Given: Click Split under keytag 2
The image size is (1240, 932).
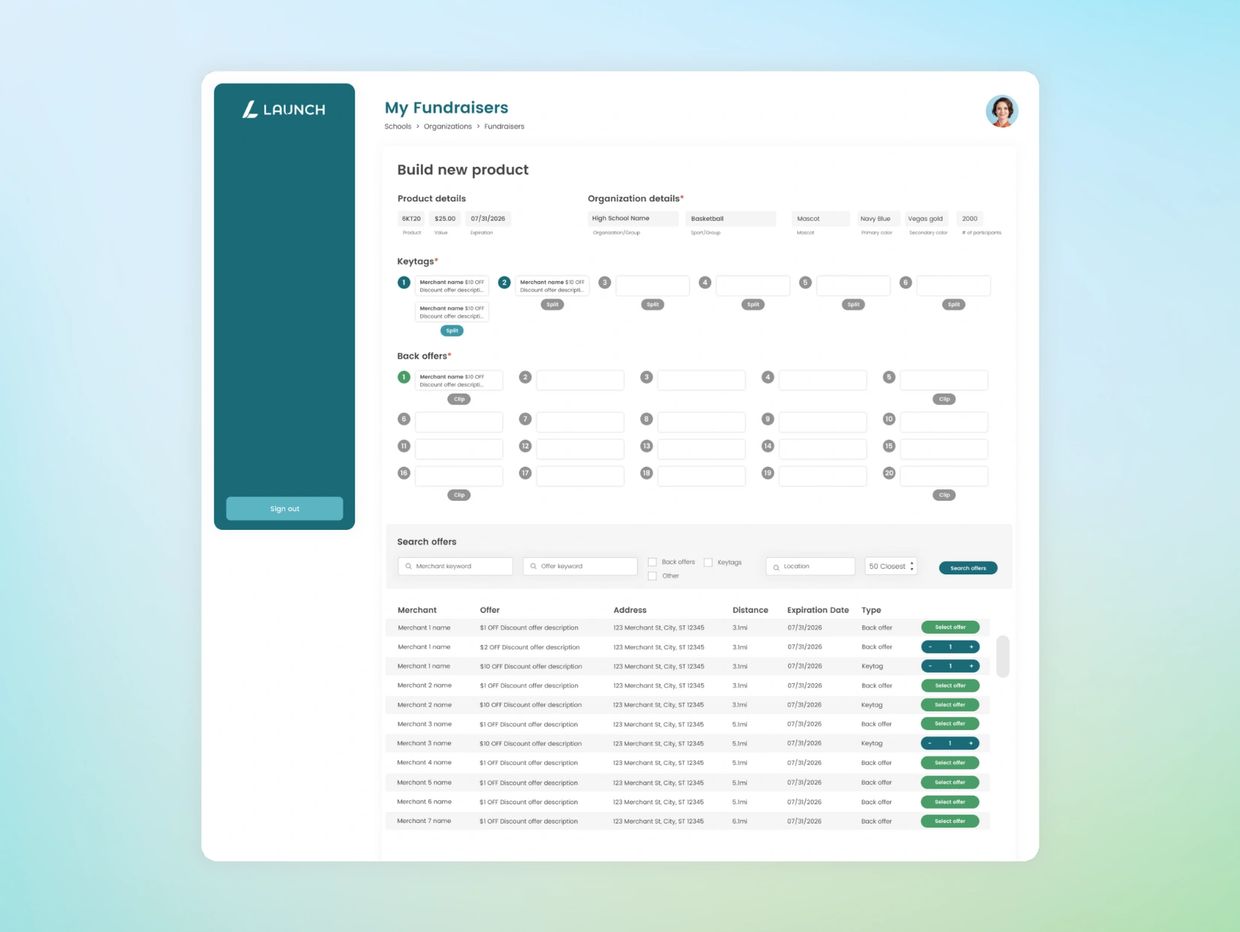Looking at the screenshot, I should [552, 304].
